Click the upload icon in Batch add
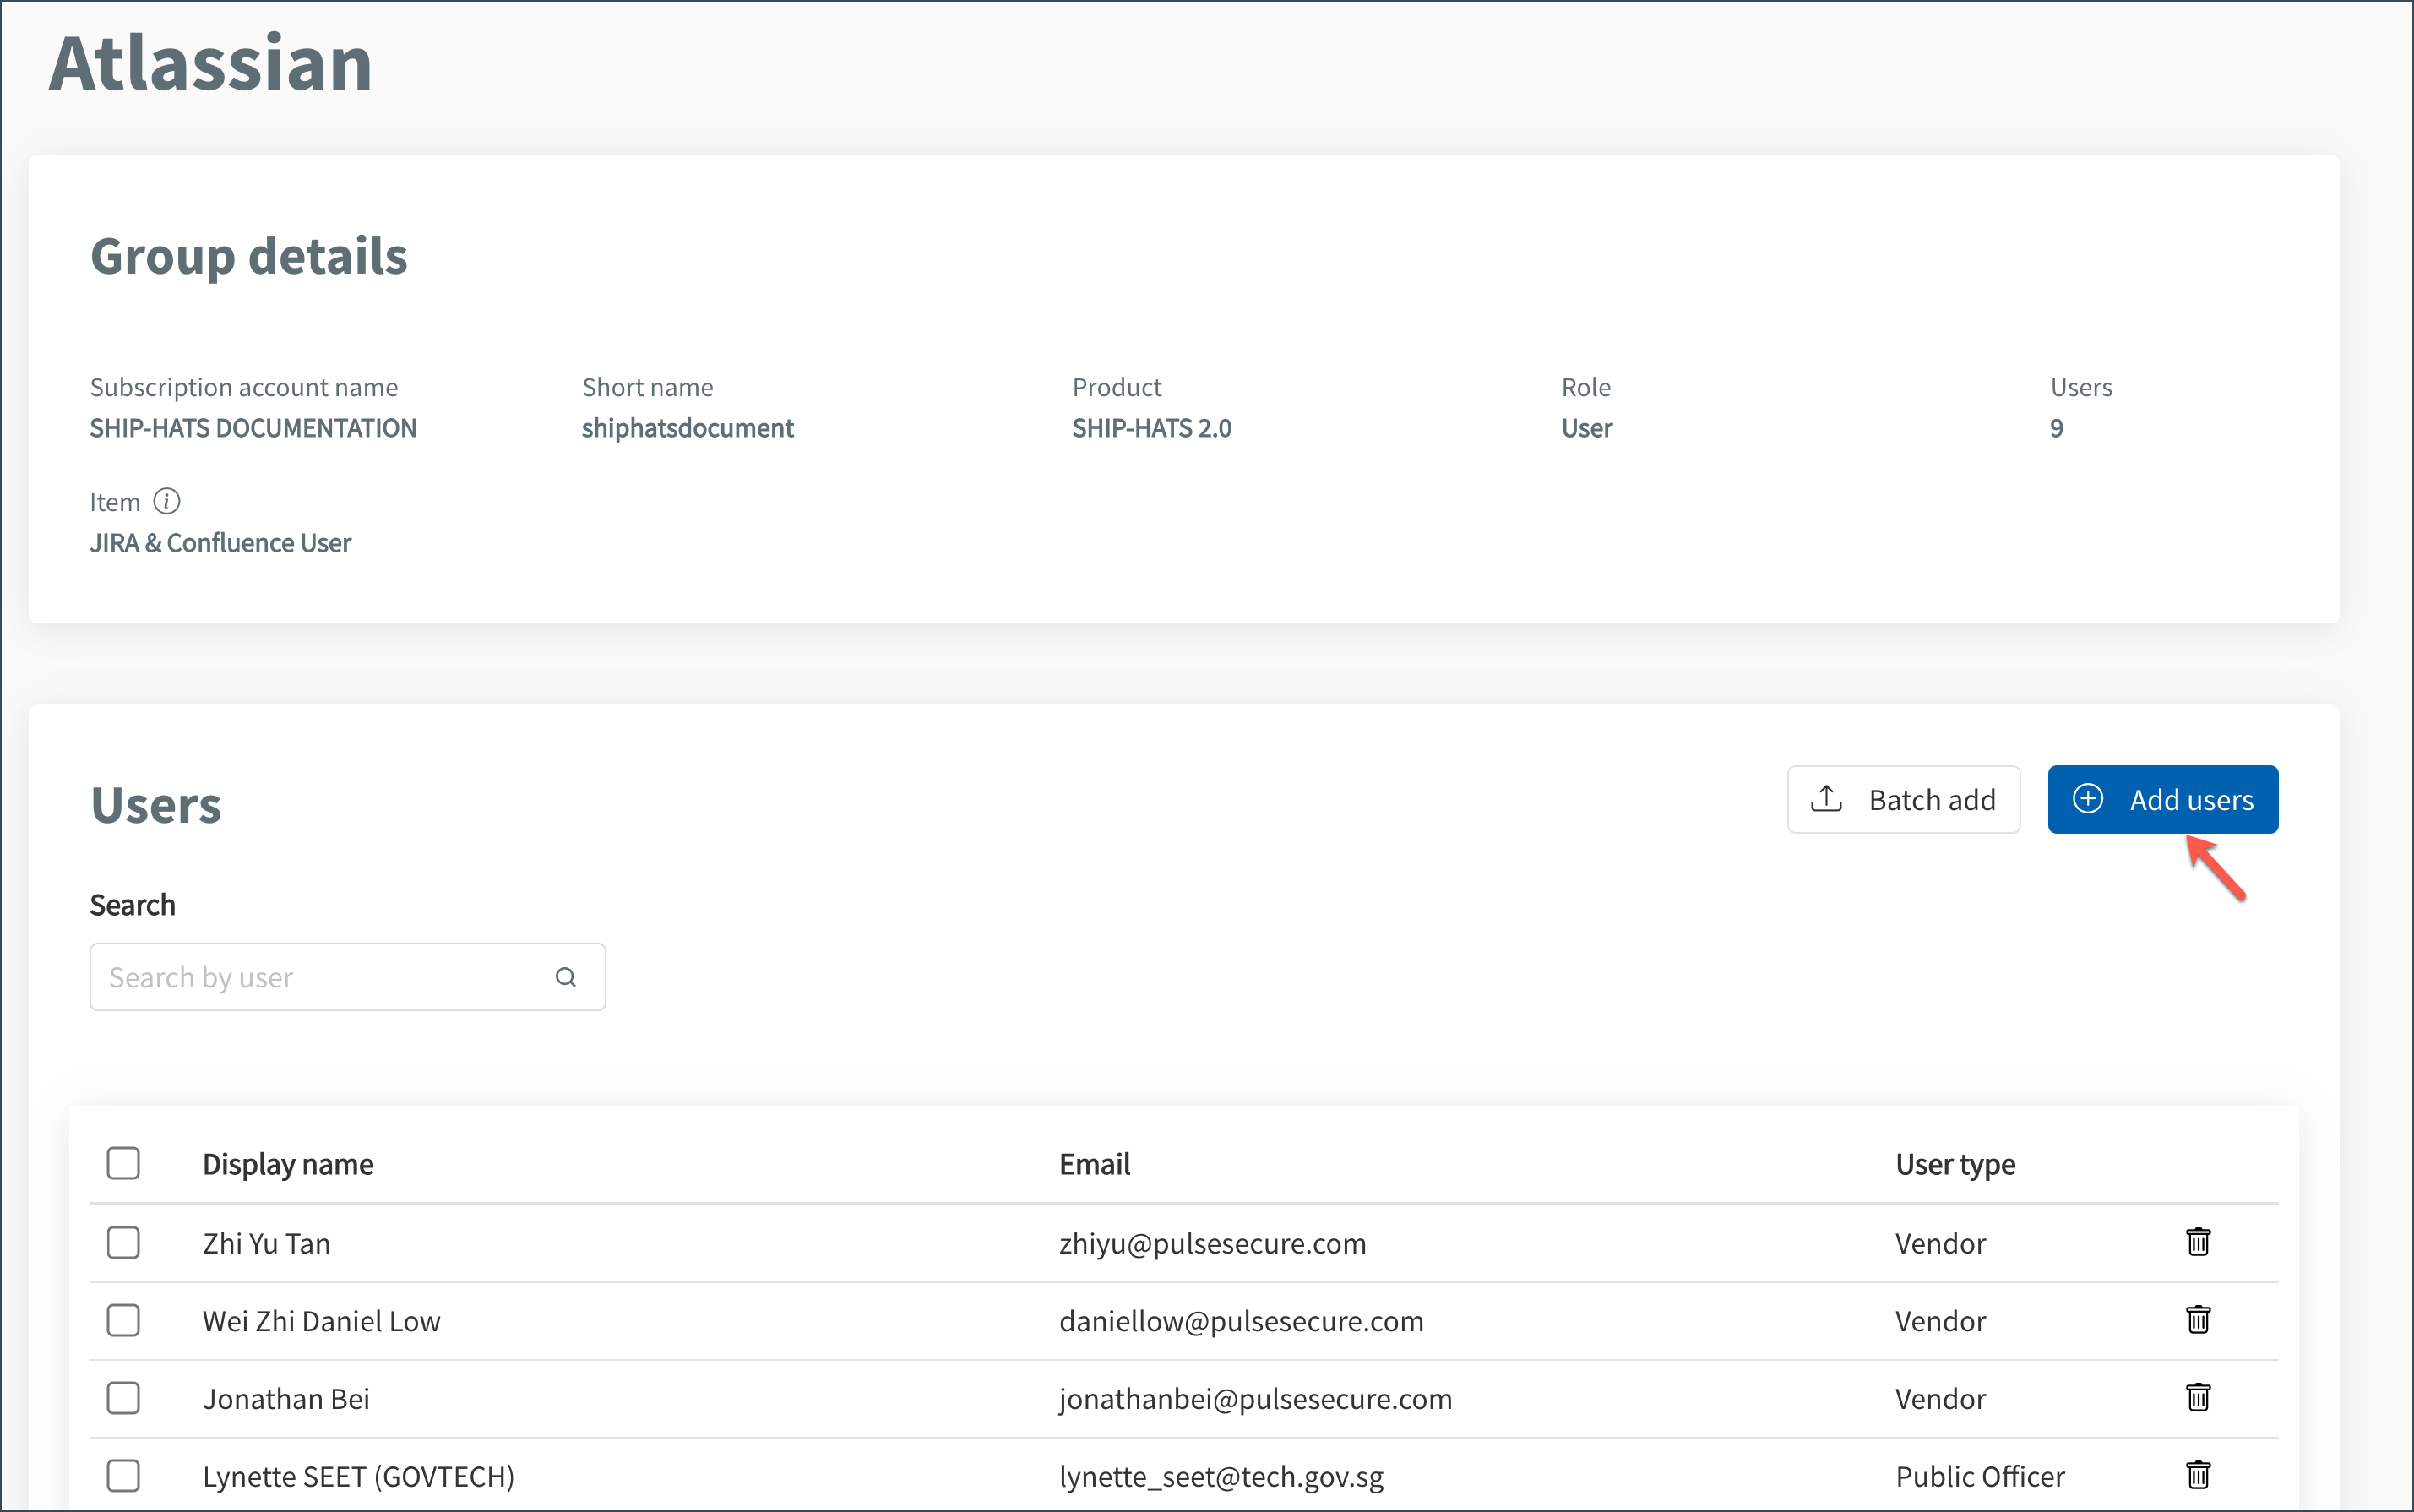This screenshot has height=1512, width=2414. [1826, 799]
